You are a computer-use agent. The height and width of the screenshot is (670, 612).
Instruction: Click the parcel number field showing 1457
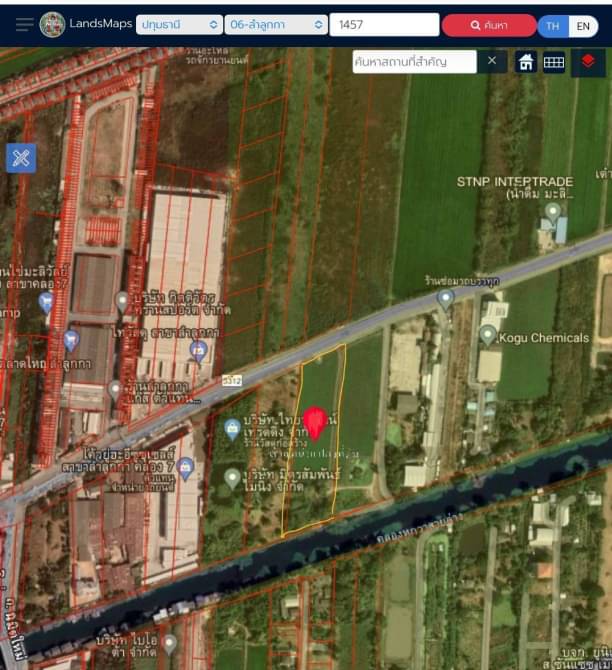pos(384,25)
